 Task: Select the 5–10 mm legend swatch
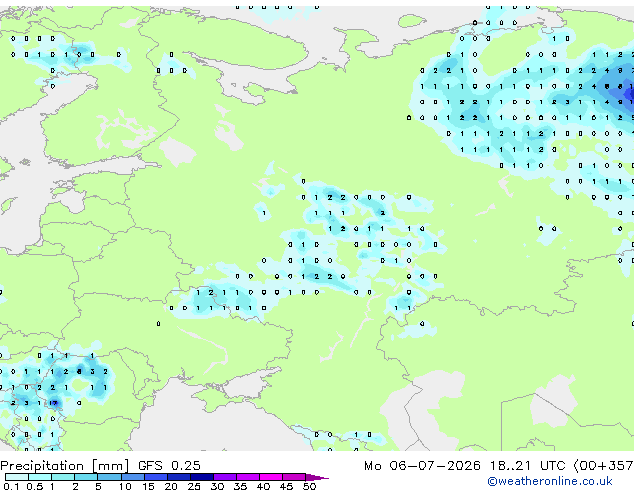point(109,477)
